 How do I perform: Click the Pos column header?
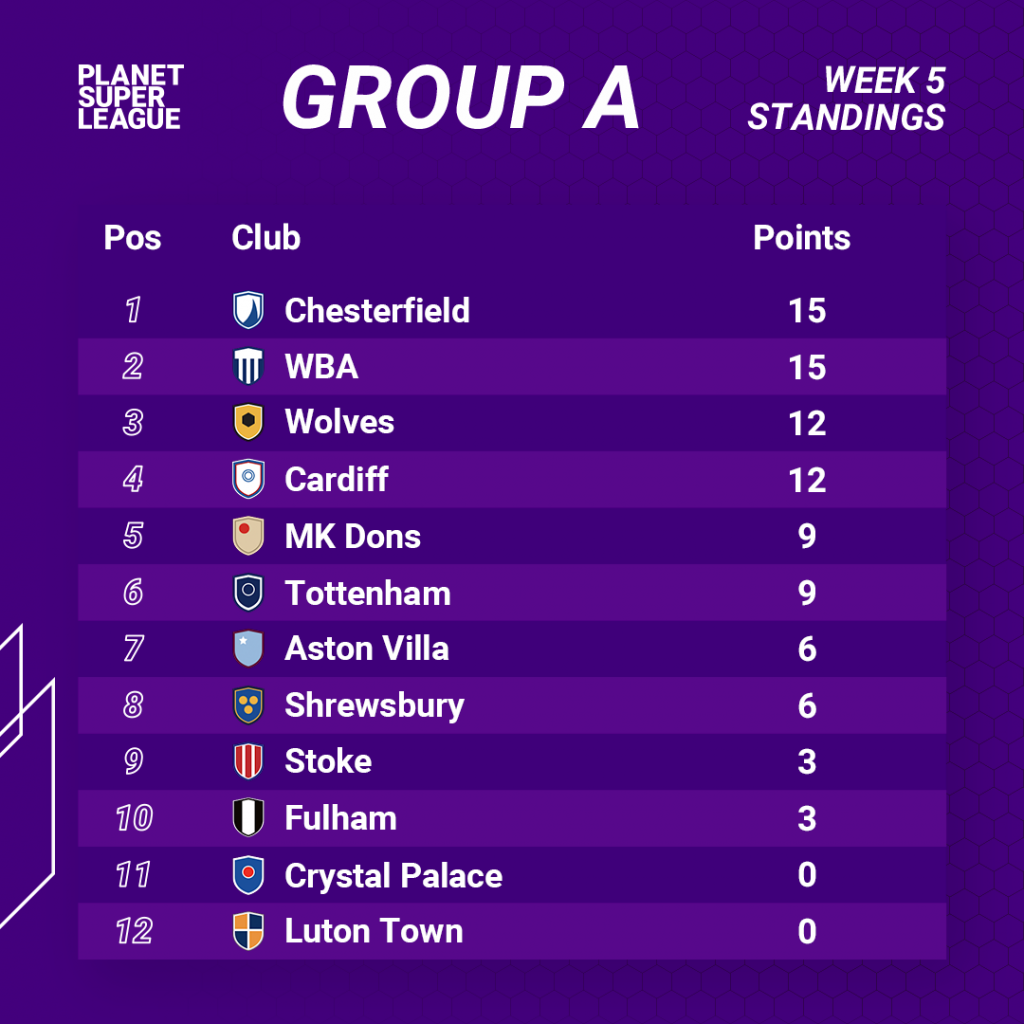click(x=133, y=237)
